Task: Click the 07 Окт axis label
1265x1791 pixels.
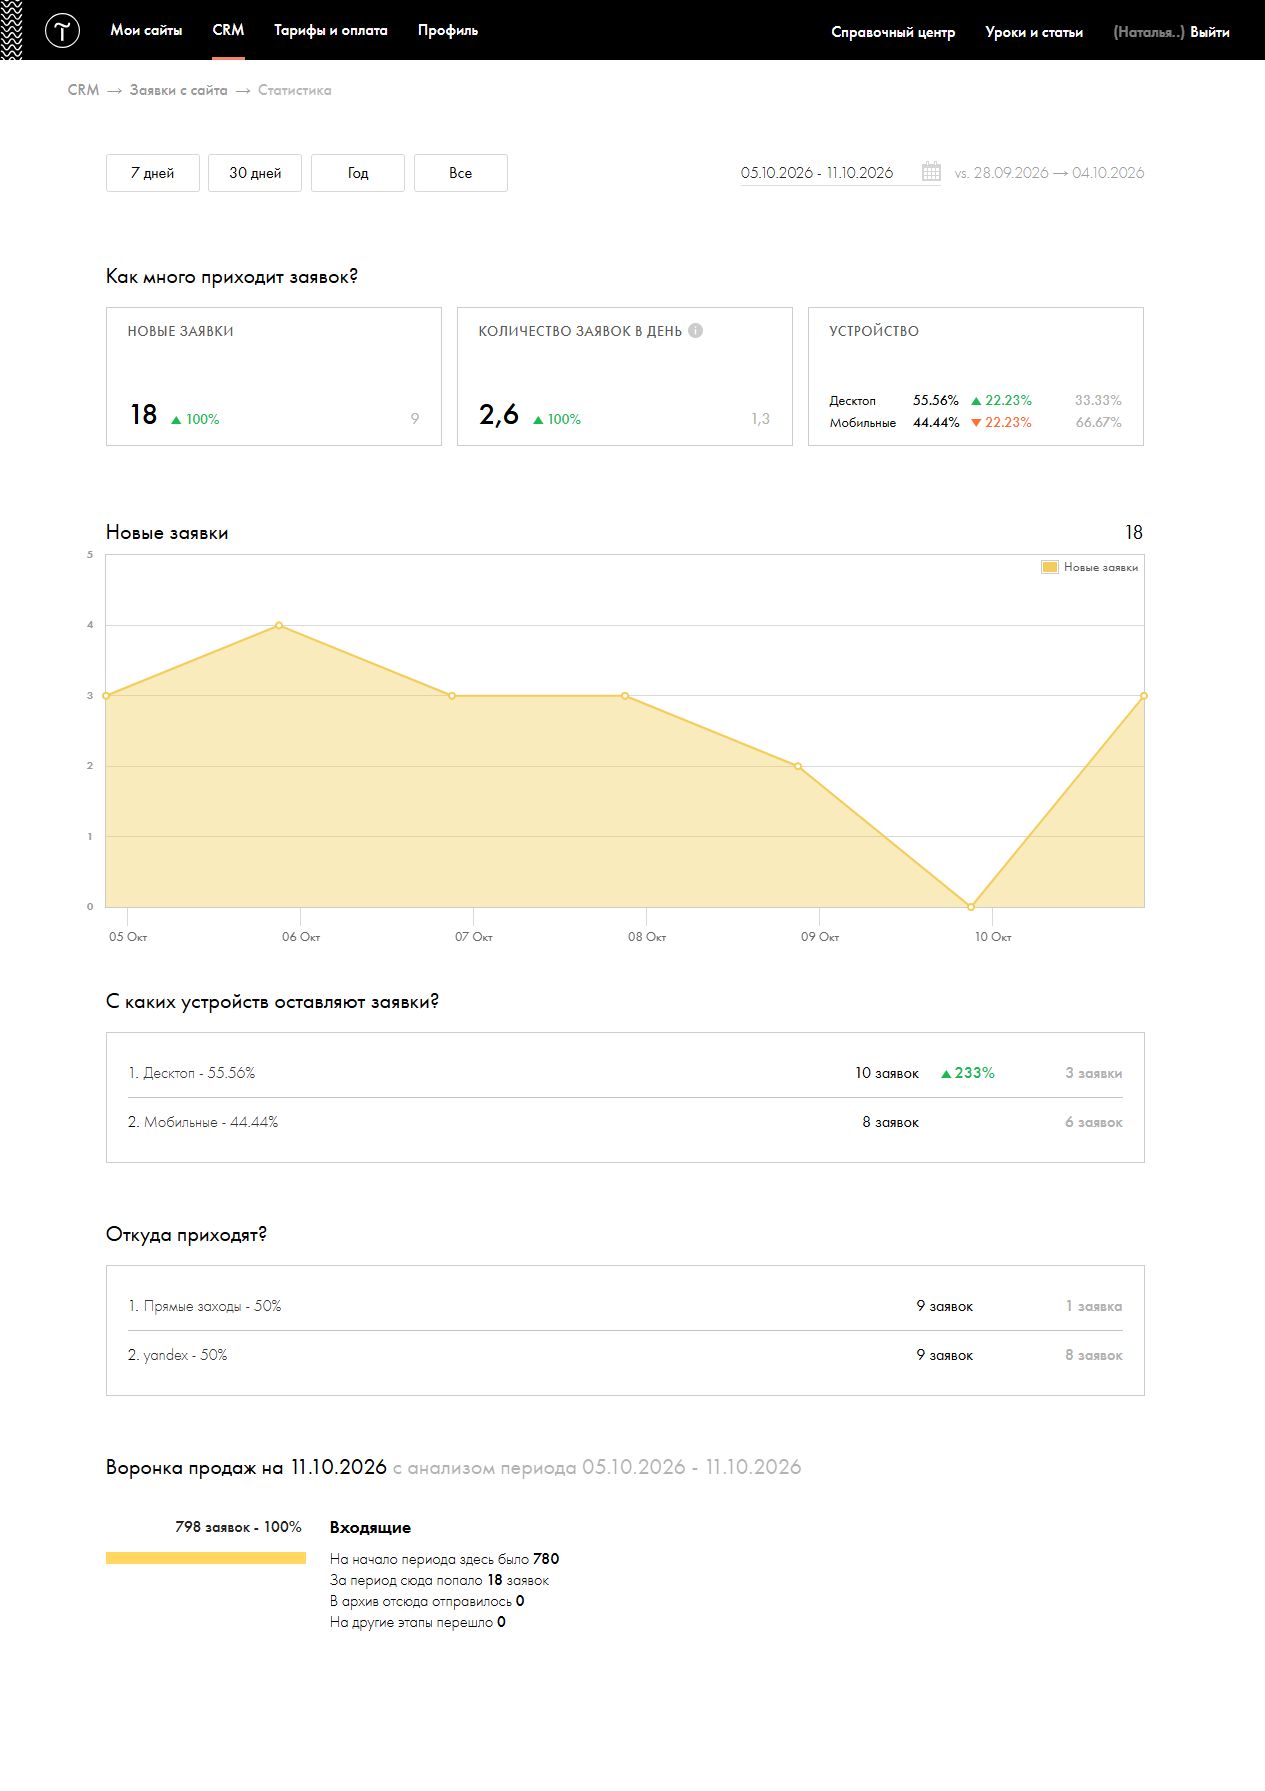Action: [x=474, y=937]
